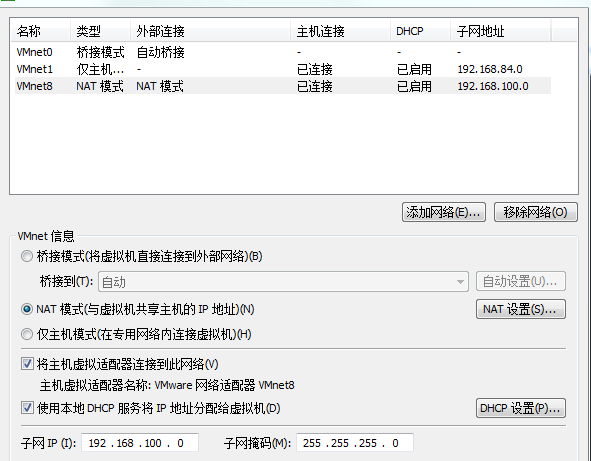Click subnet address 192.168.84.0 cell

[x=490, y=69]
